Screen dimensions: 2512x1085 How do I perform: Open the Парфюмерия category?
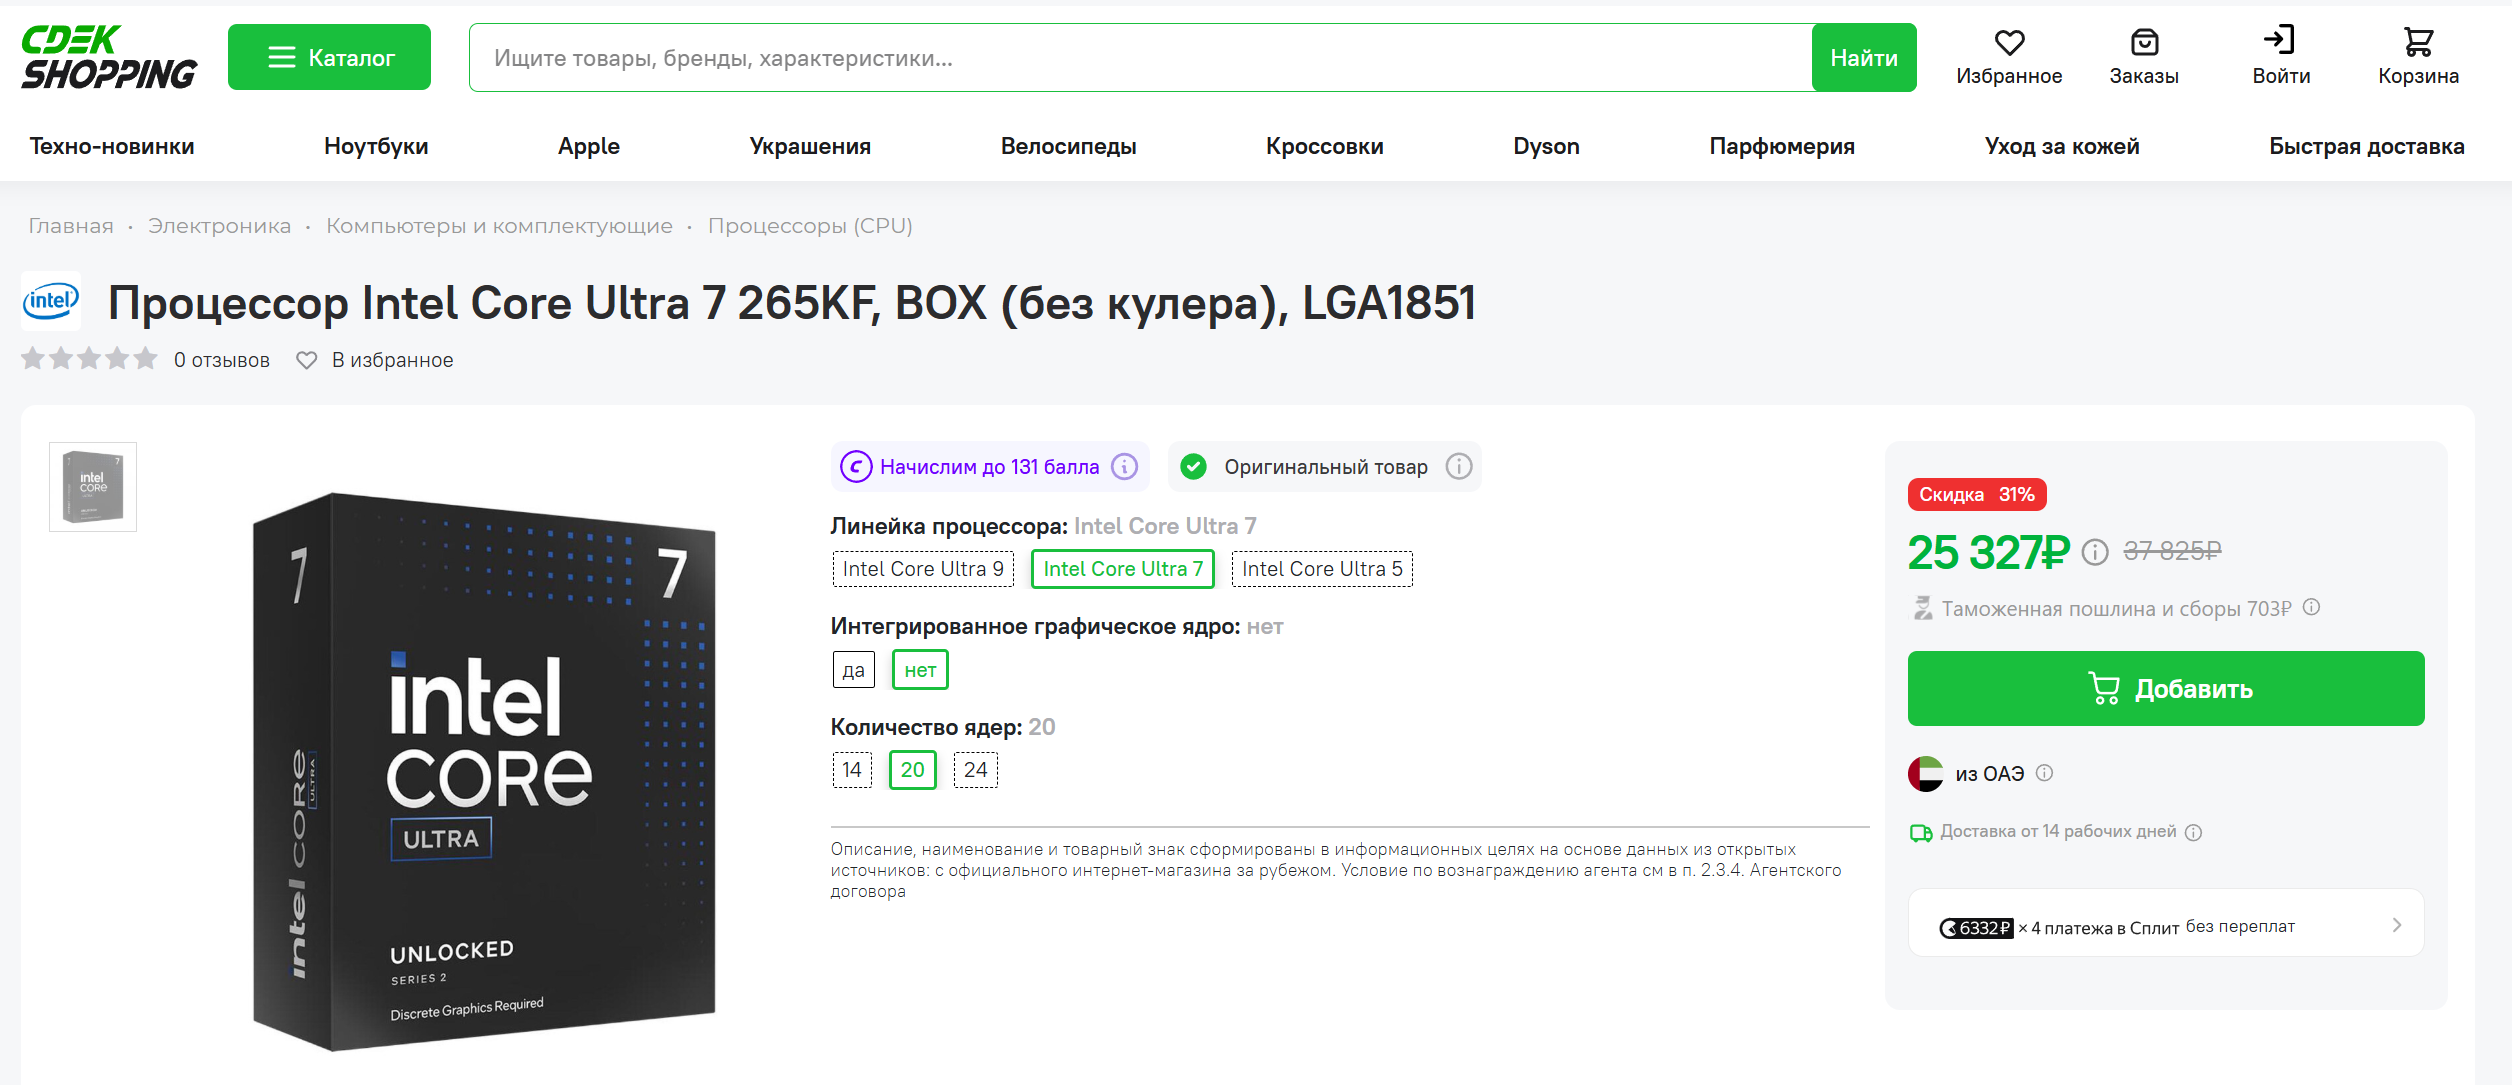coord(1781,146)
